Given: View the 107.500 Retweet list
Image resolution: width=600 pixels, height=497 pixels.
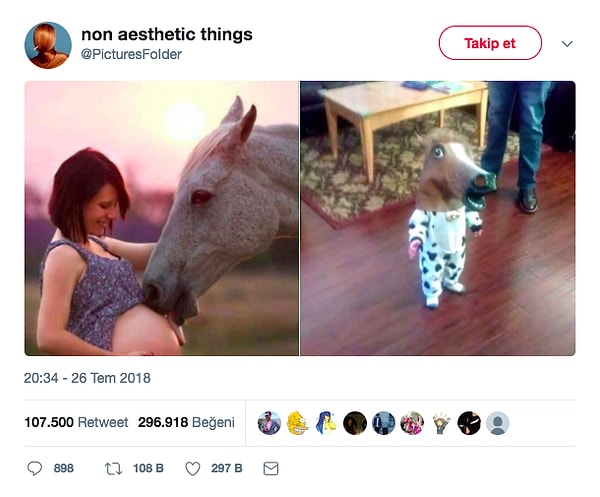Looking at the screenshot, I should click(x=76, y=423).
